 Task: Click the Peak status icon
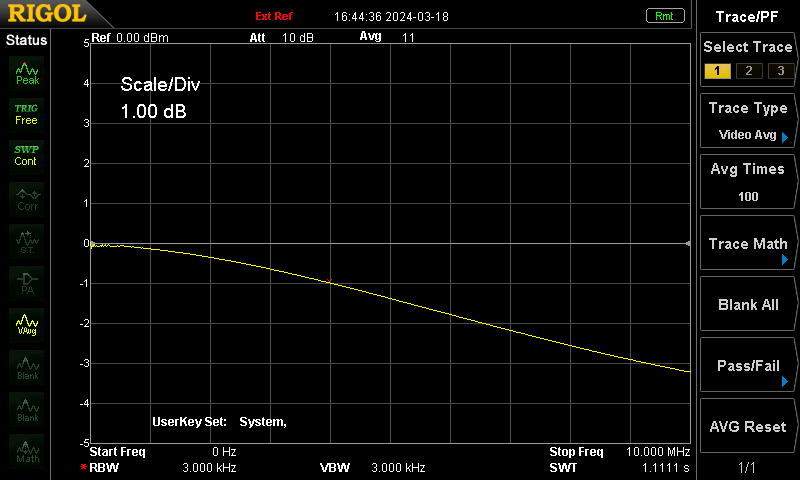(27, 73)
